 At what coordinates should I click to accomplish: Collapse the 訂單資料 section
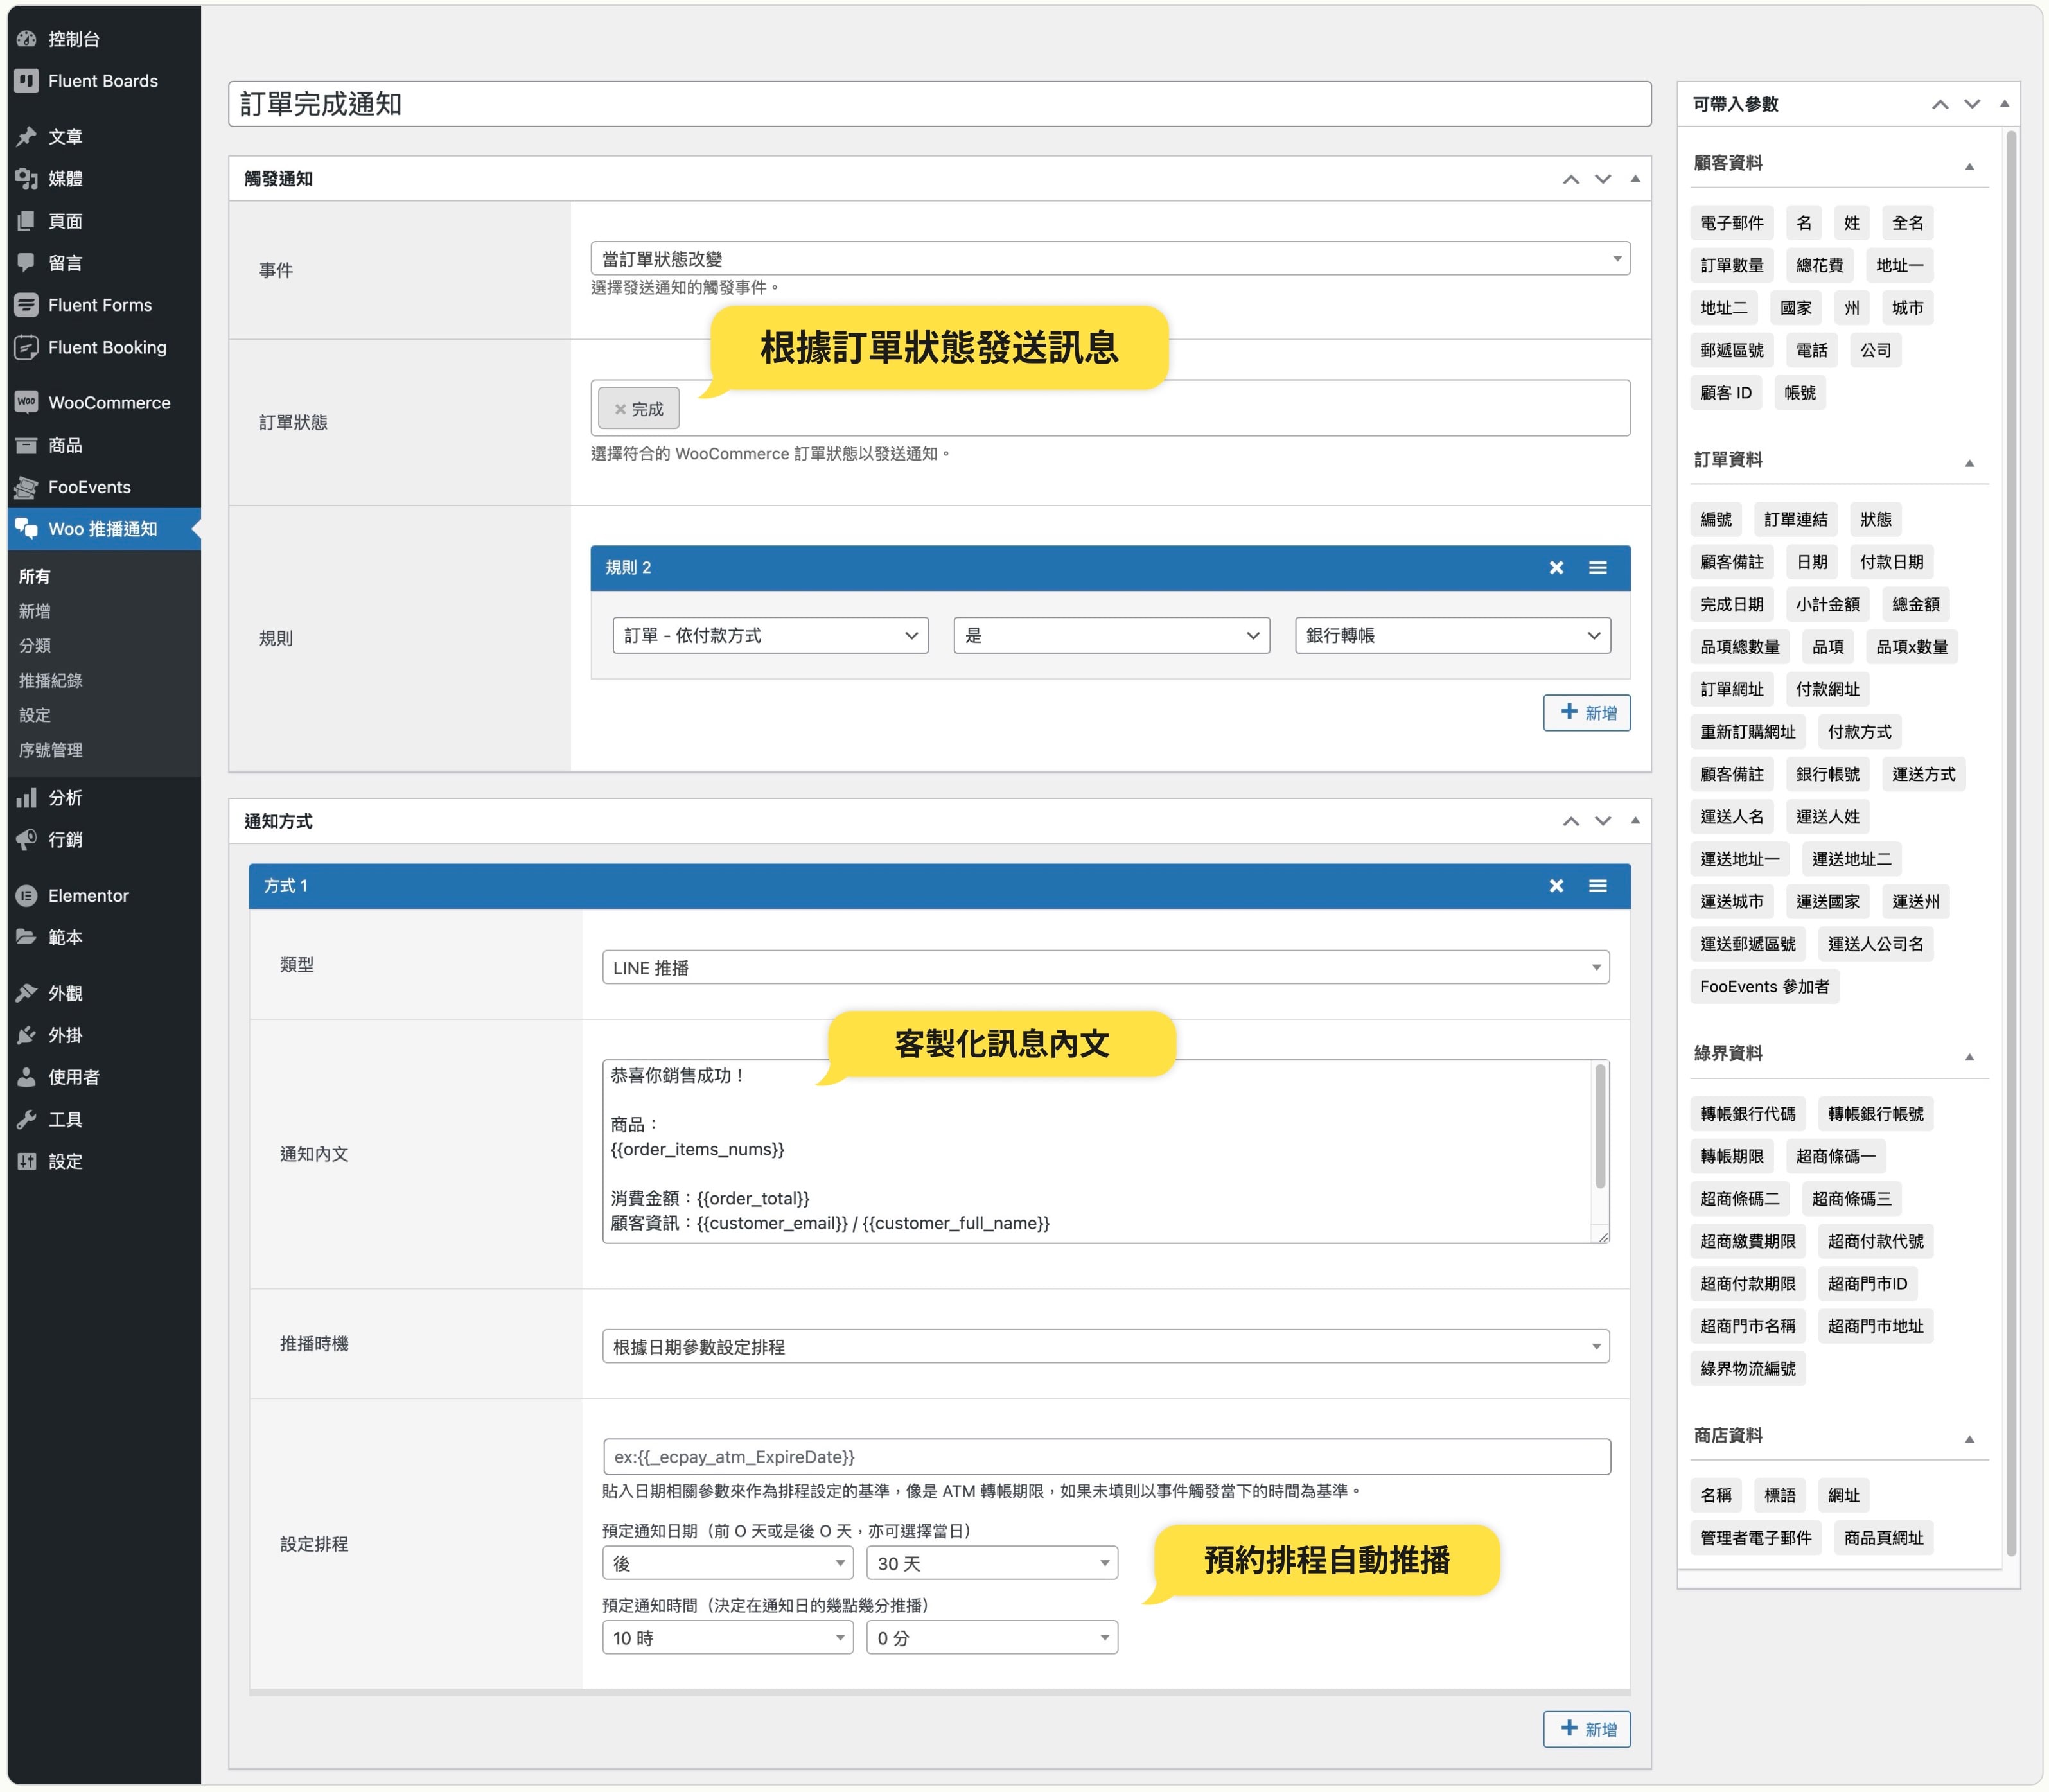(1969, 463)
